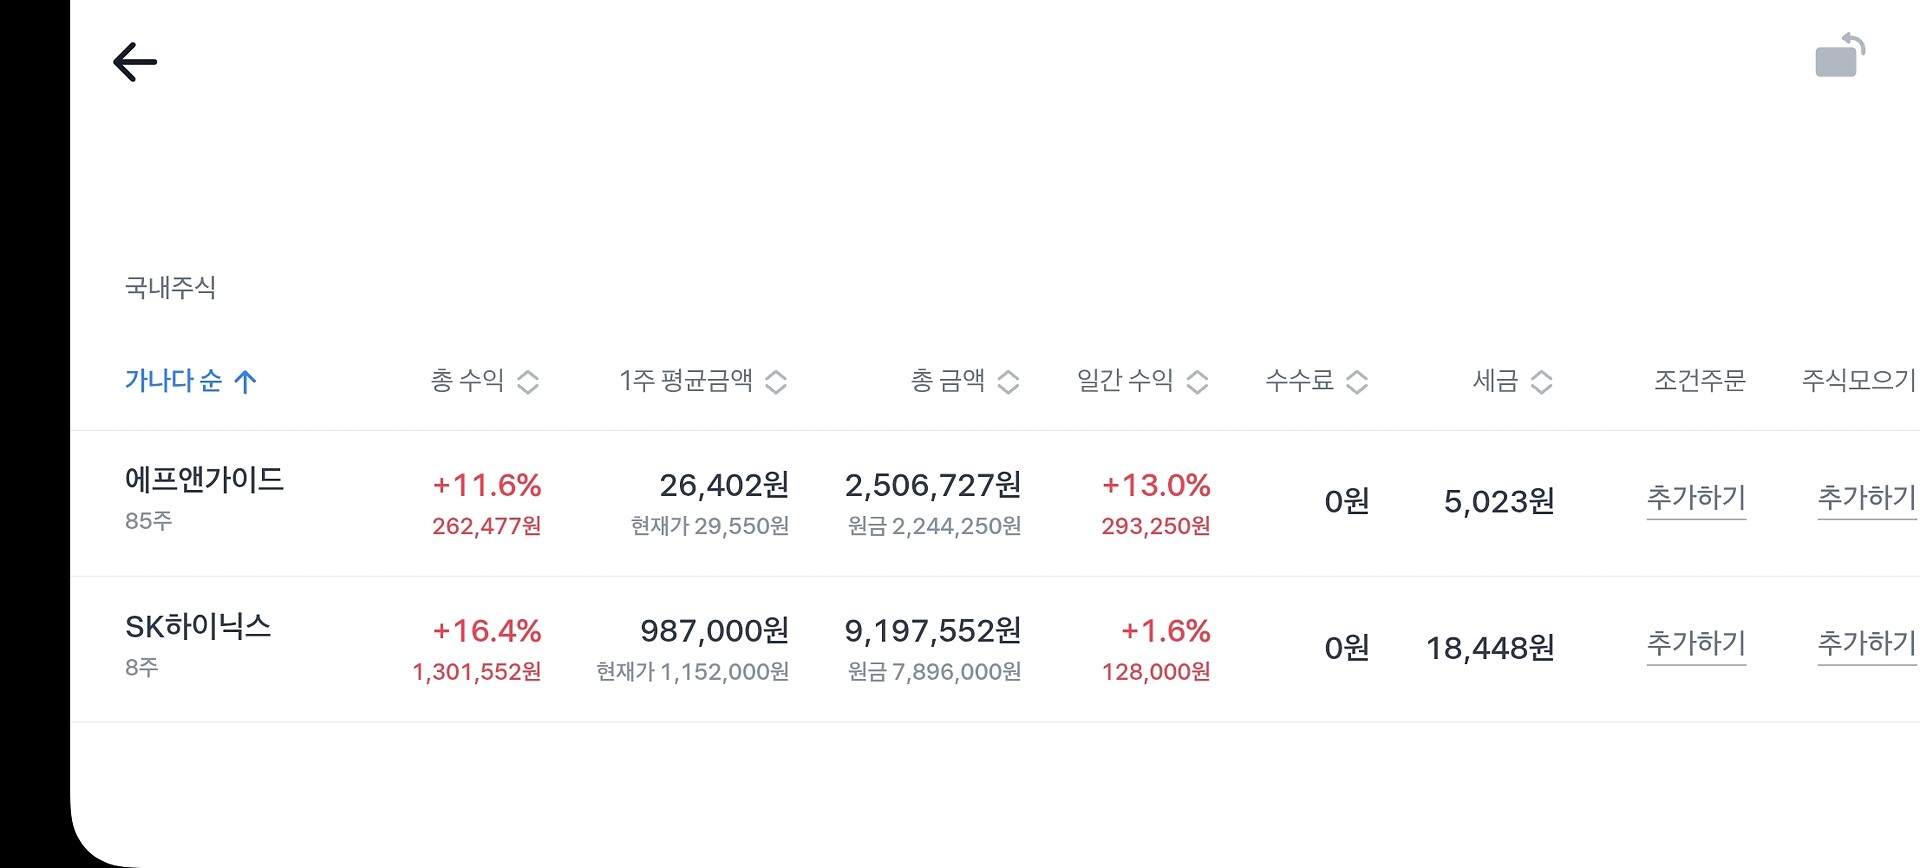Add 주식모으기 for SK하이닉스
The height and width of the screenshot is (868, 1920).
pos(1867,645)
